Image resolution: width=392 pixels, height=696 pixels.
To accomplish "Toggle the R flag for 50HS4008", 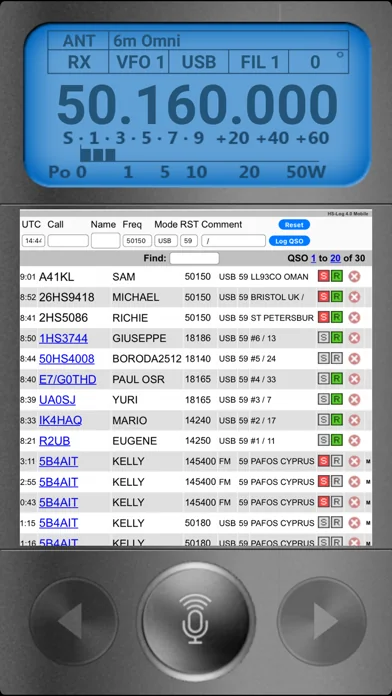I will pos(337,359).
